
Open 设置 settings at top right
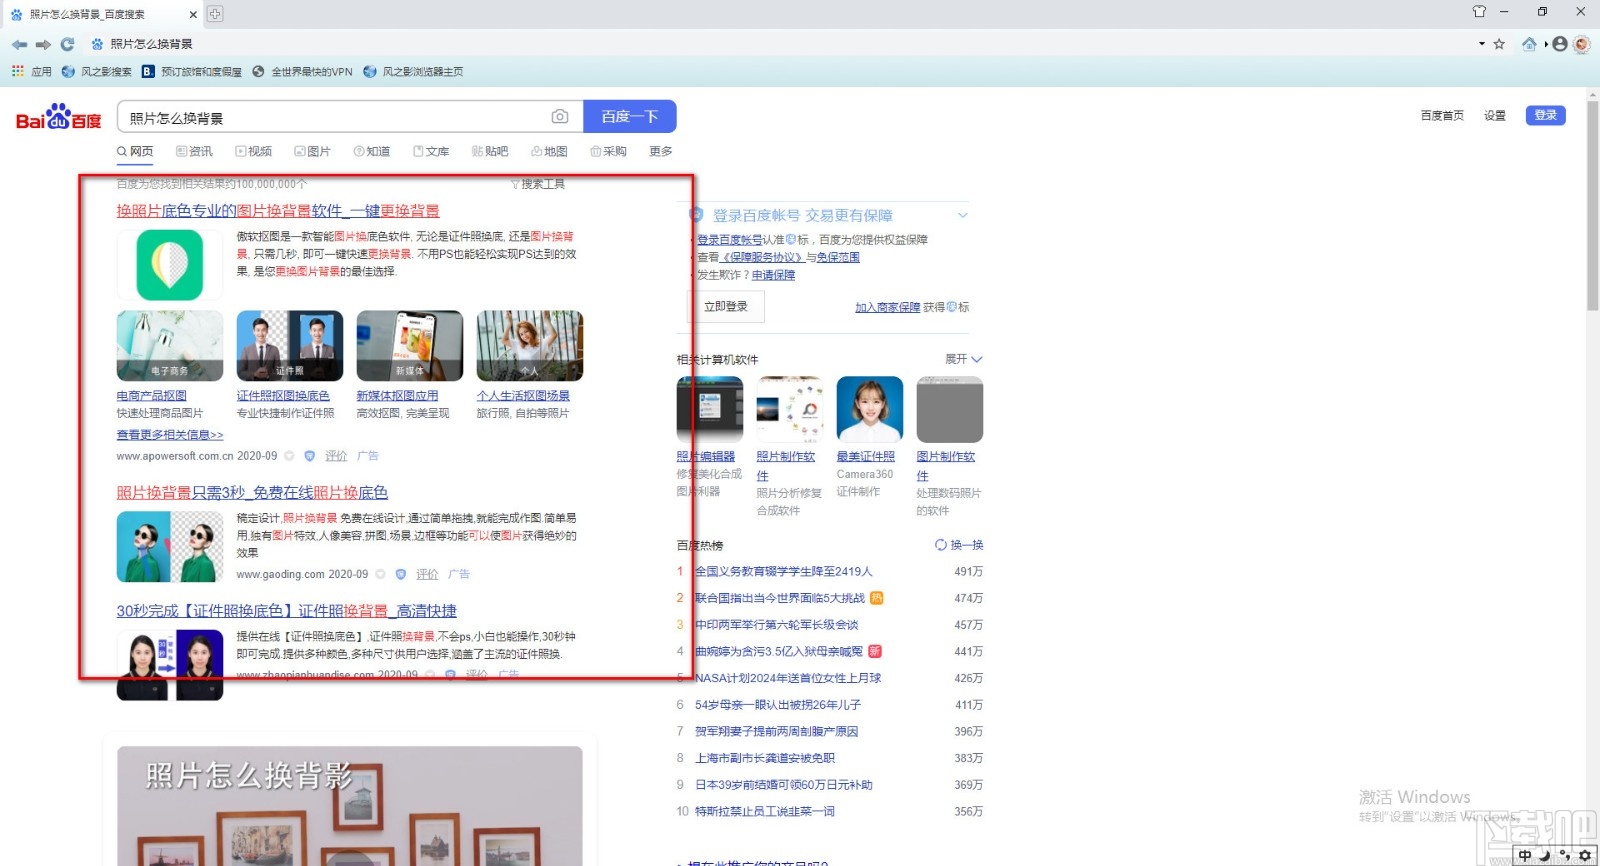(x=1495, y=116)
